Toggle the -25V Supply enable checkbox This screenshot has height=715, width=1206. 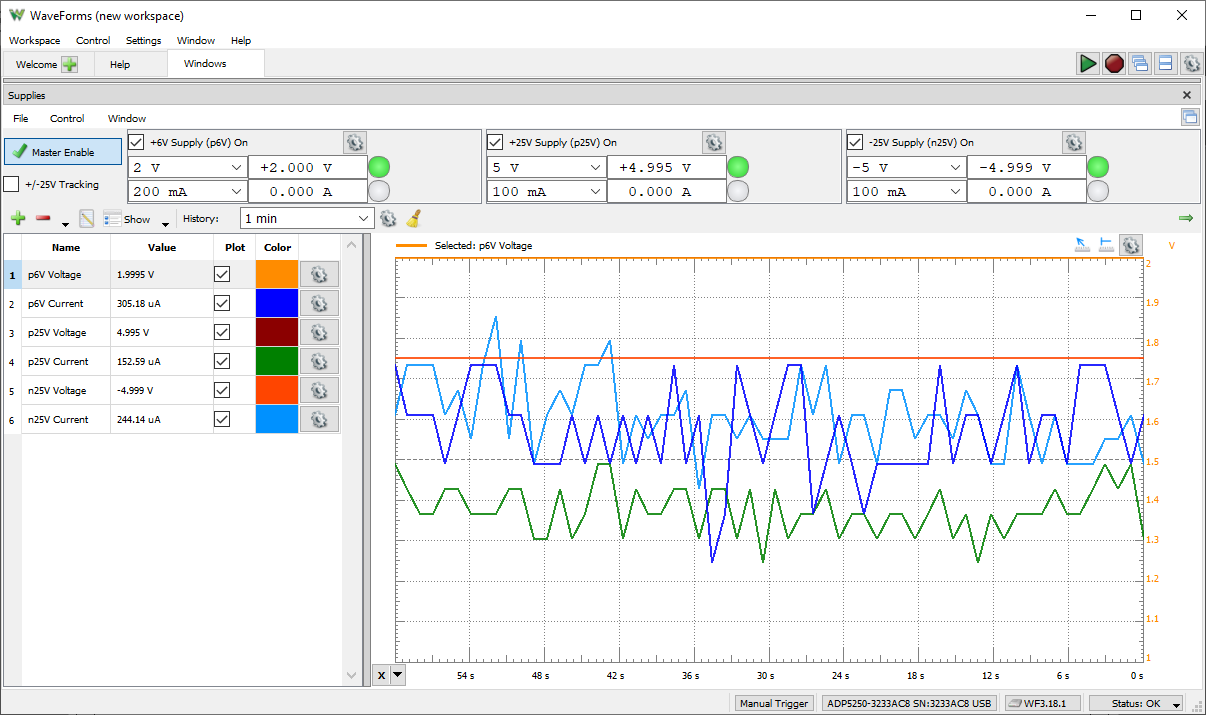click(x=855, y=142)
